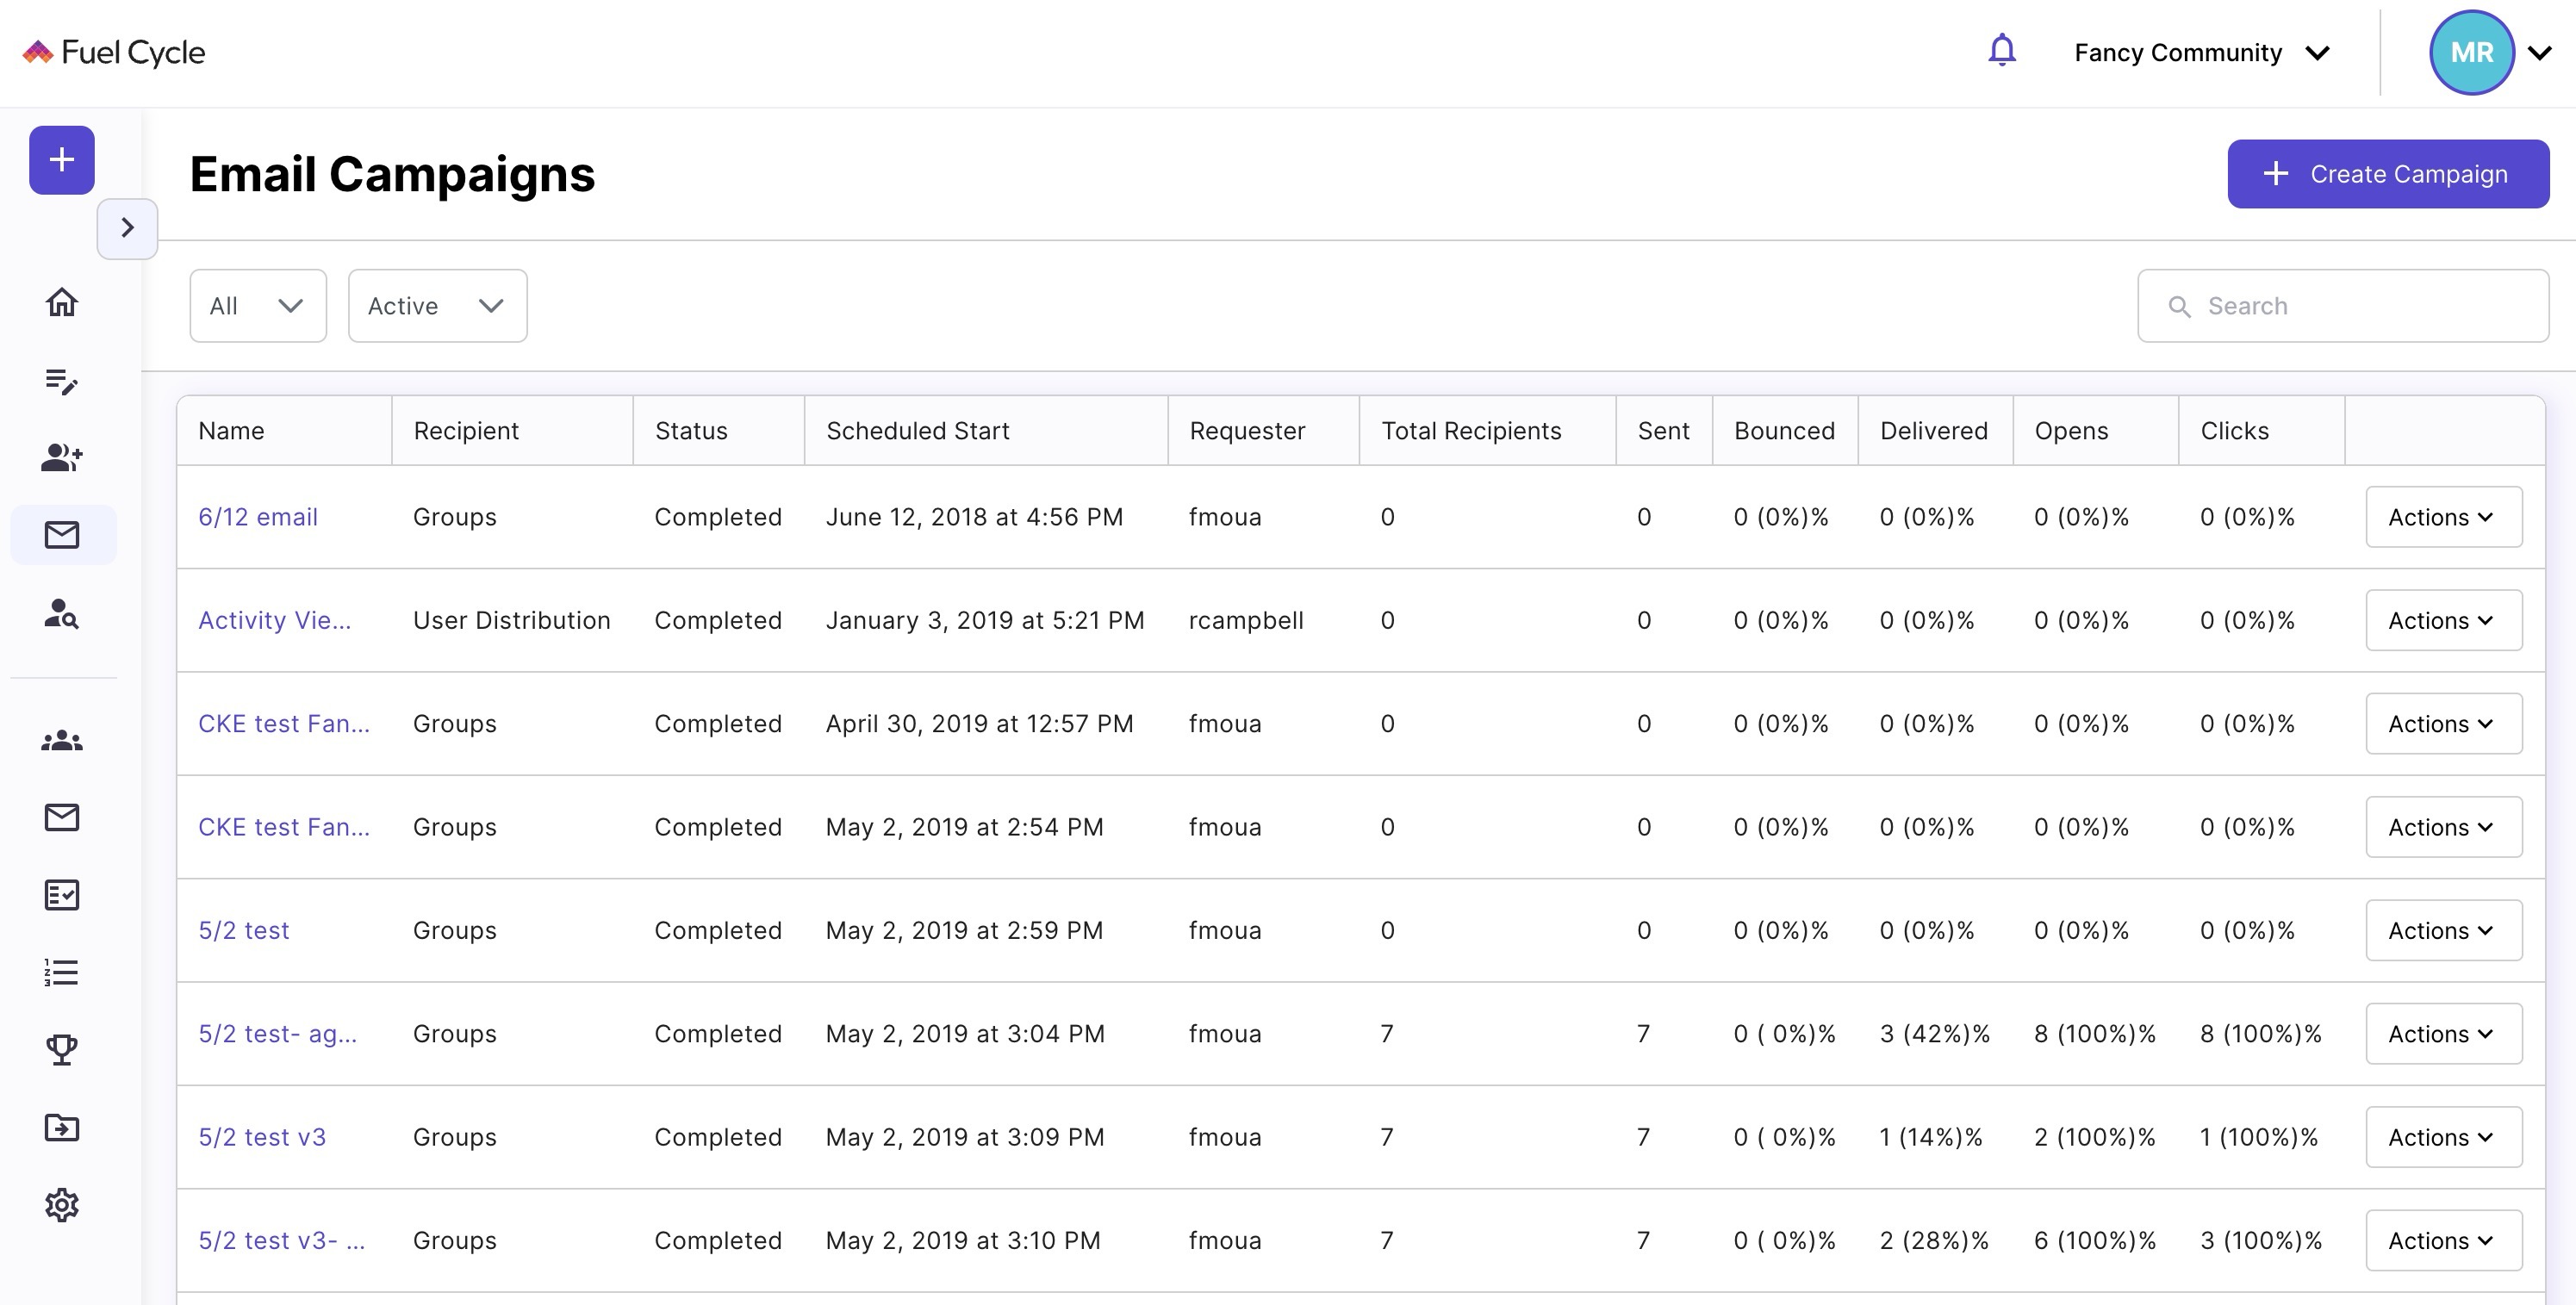
Task: Click the add member sidebar icon
Action: point(62,458)
